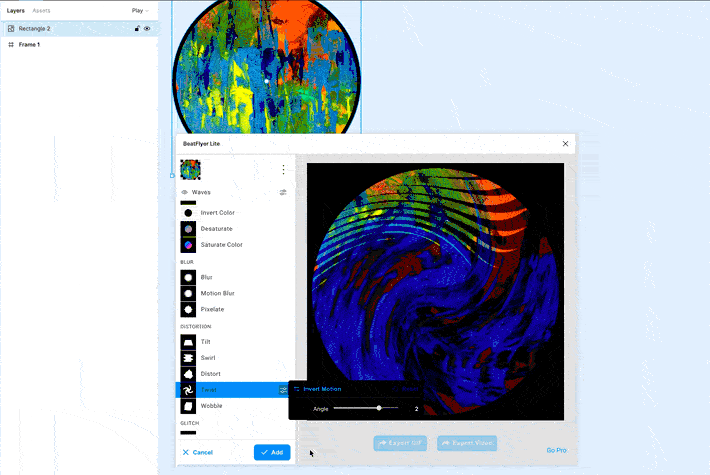Choose the Desaturate effect icon
This screenshot has height=475, width=710.
pyautogui.click(x=188, y=229)
